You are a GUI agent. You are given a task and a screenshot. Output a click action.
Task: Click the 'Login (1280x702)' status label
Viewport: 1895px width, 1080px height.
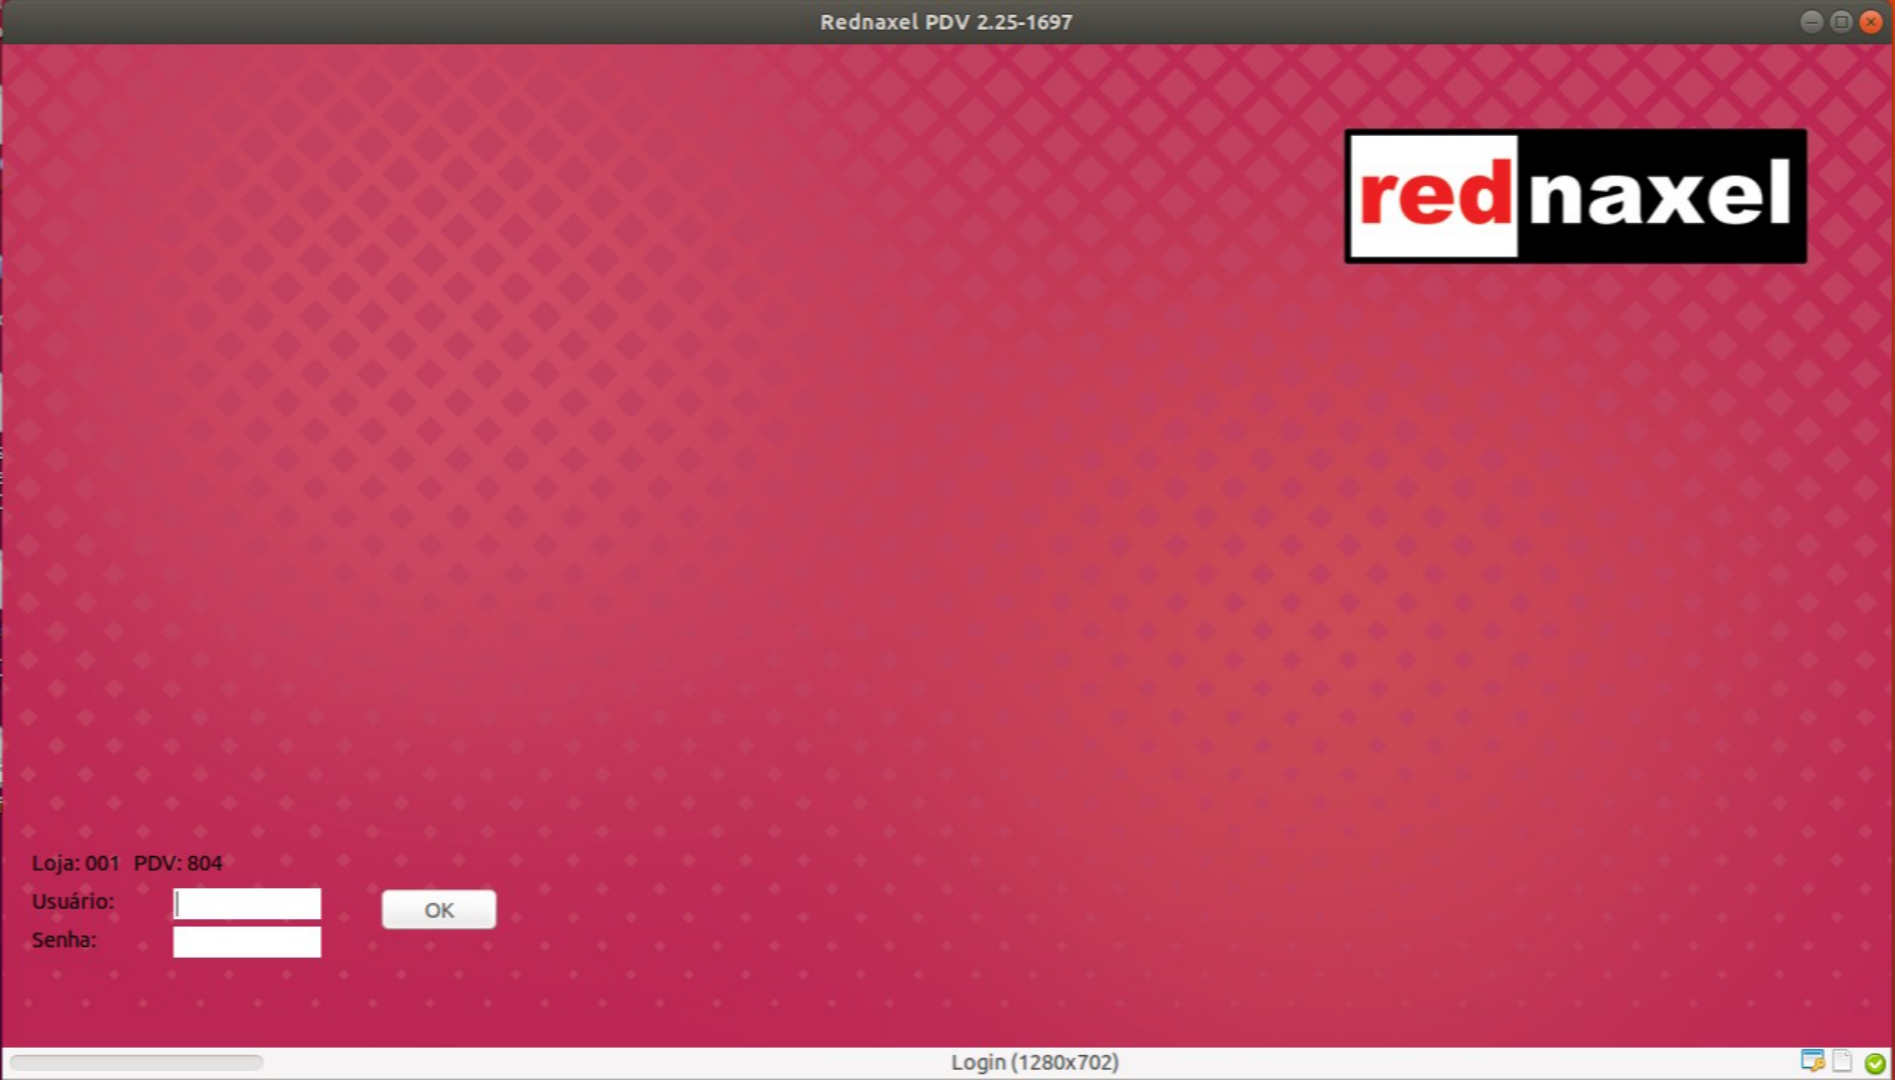1035,1062
